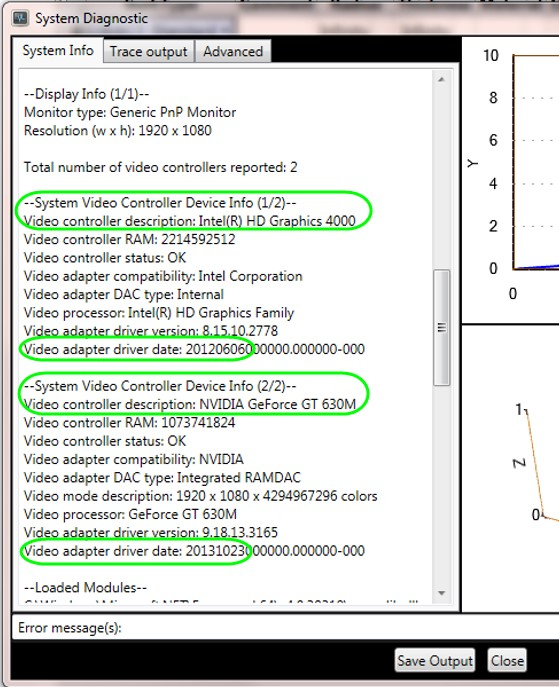The width and height of the screenshot is (559, 687).
Task: Close the System Diagnostic dialog
Action: (507, 660)
